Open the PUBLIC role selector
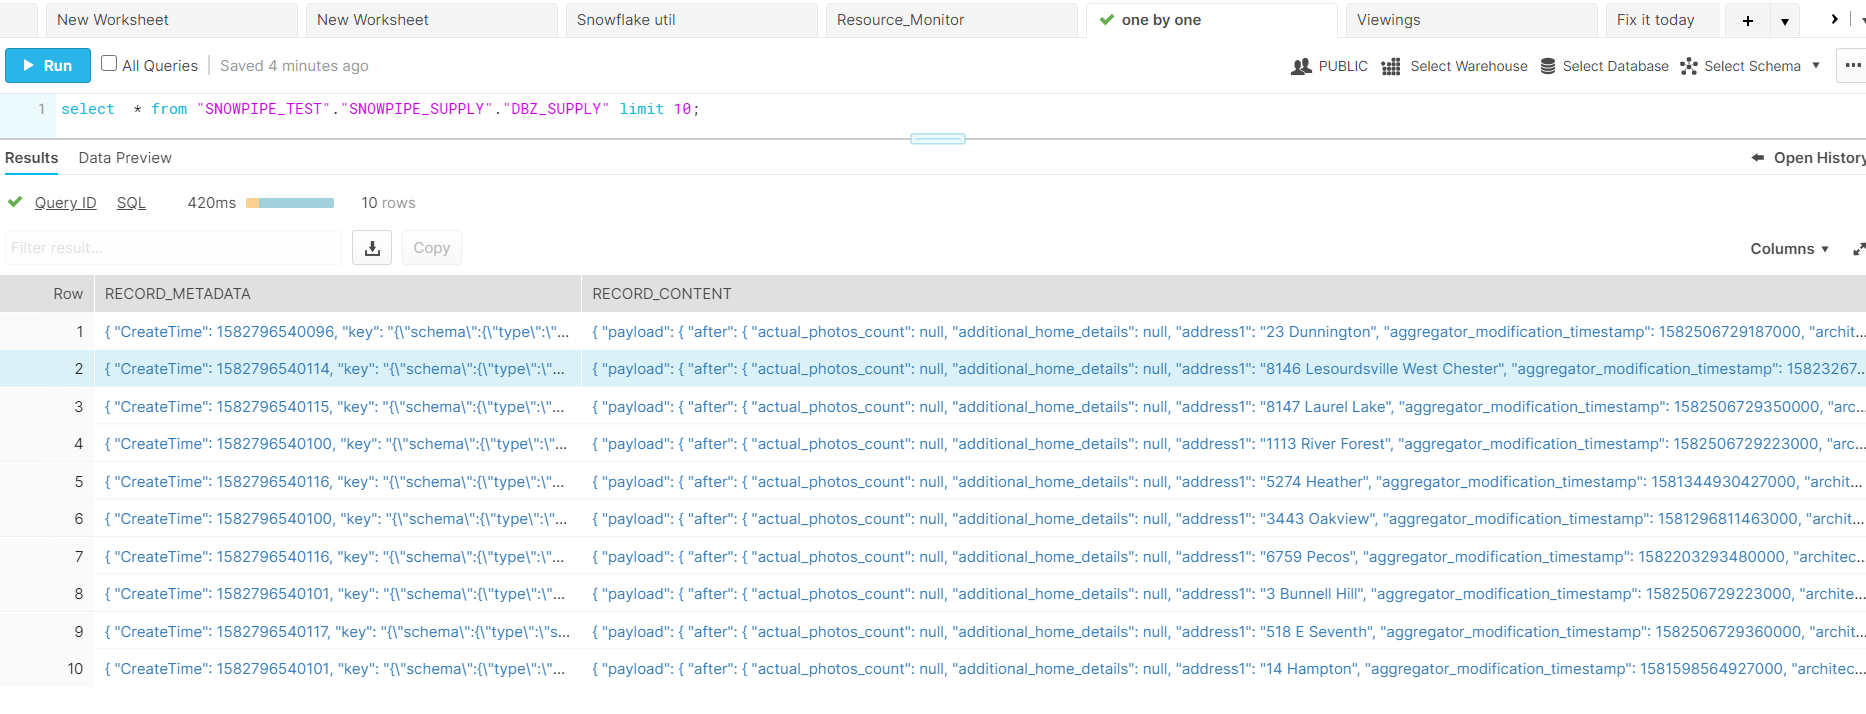This screenshot has height=714, width=1866. [x=1329, y=66]
